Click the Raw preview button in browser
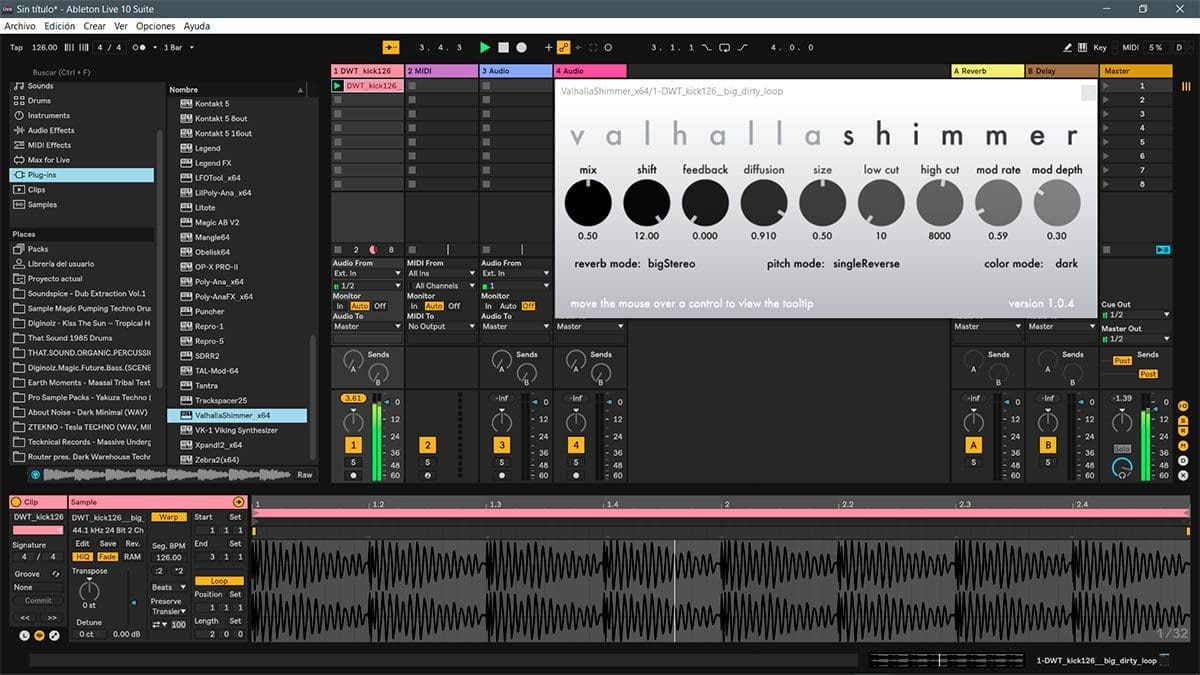Viewport: 1200px width, 675px height. (x=304, y=475)
